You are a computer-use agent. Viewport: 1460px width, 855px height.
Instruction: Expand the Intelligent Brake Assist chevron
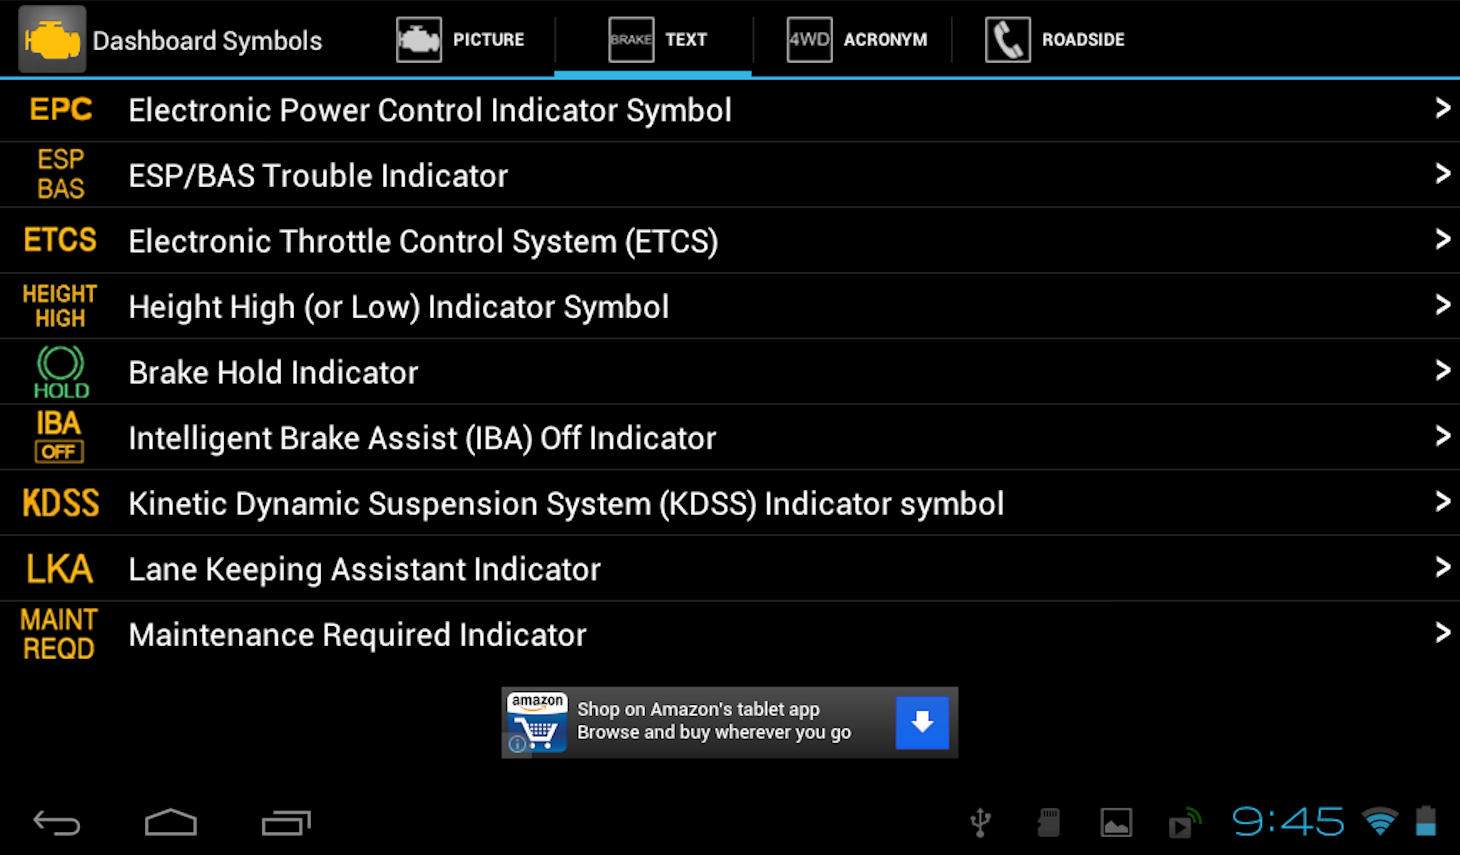(x=1442, y=436)
